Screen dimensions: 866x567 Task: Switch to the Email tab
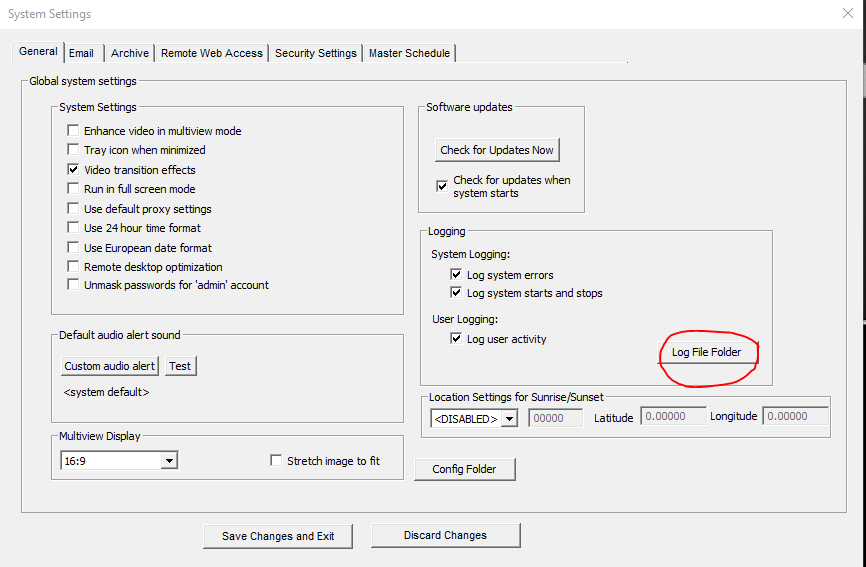tap(81, 53)
